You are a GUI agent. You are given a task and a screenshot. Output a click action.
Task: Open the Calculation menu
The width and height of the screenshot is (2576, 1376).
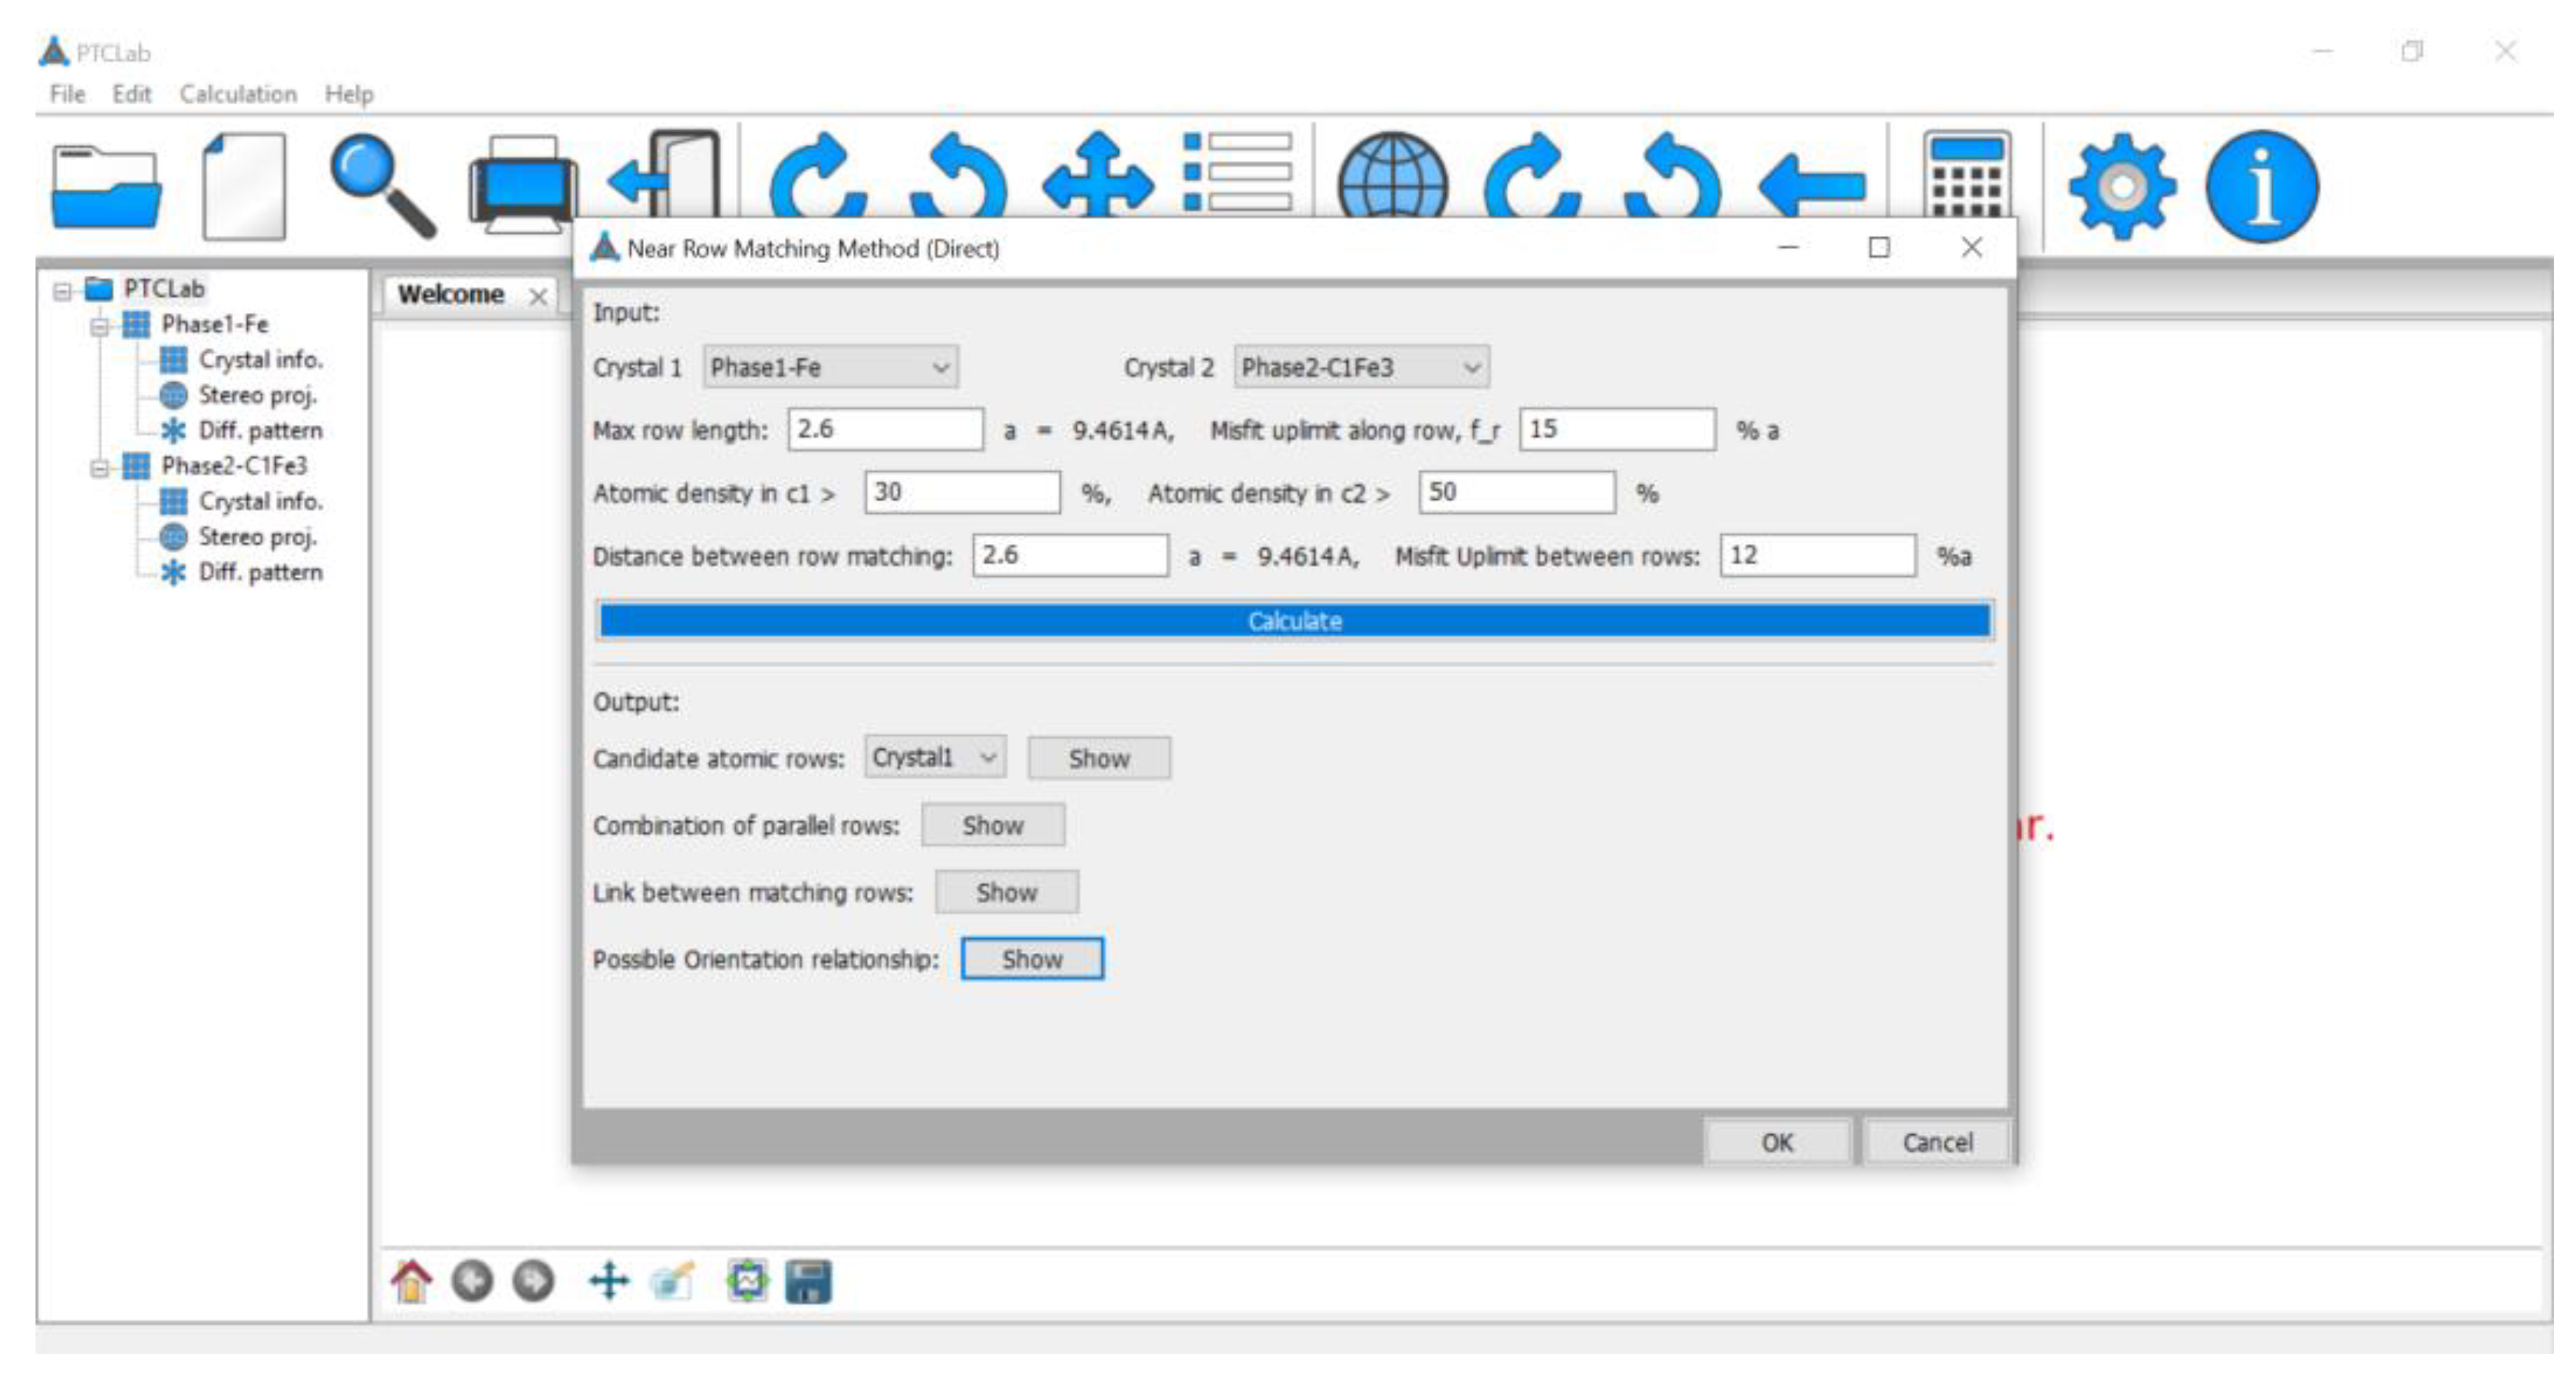pyautogui.click(x=238, y=94)
